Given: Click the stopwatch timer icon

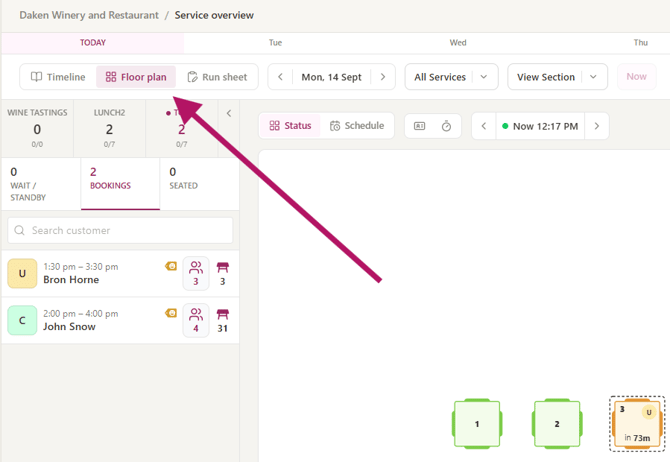Looking at the screenshot, I should tap(446, 126).
